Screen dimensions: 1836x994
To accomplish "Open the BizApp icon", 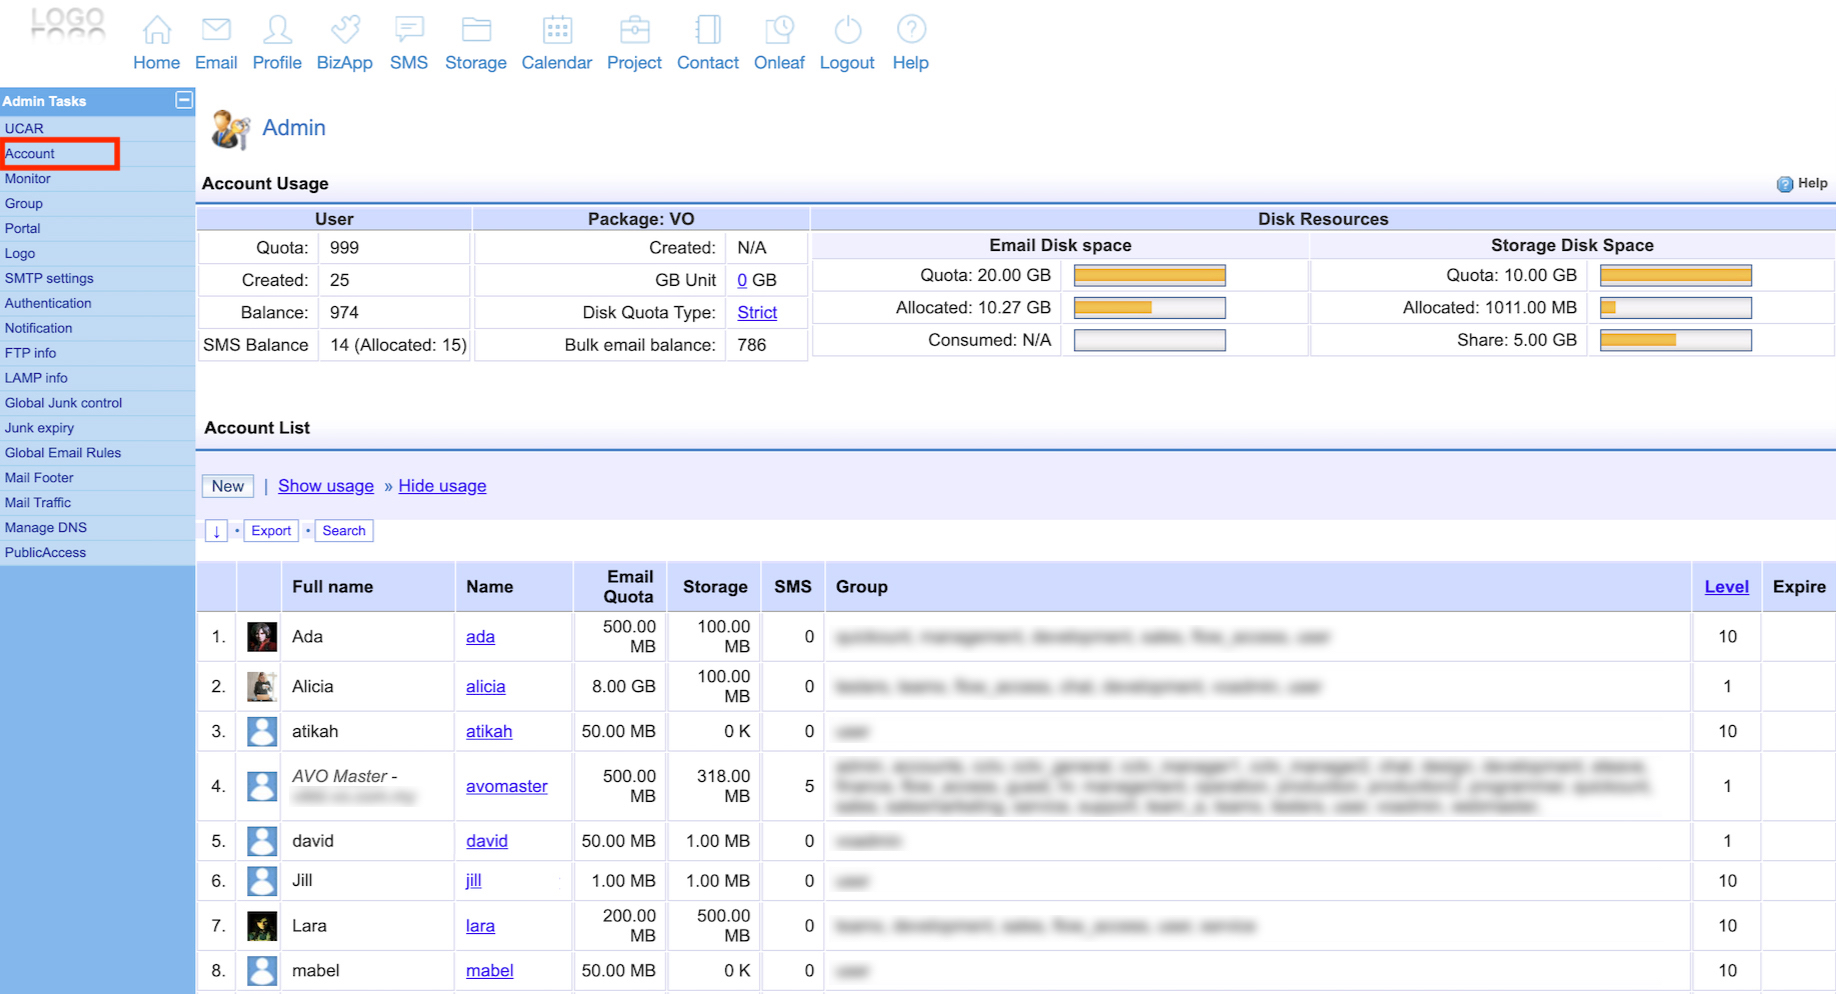I will (x=345, y=30).
